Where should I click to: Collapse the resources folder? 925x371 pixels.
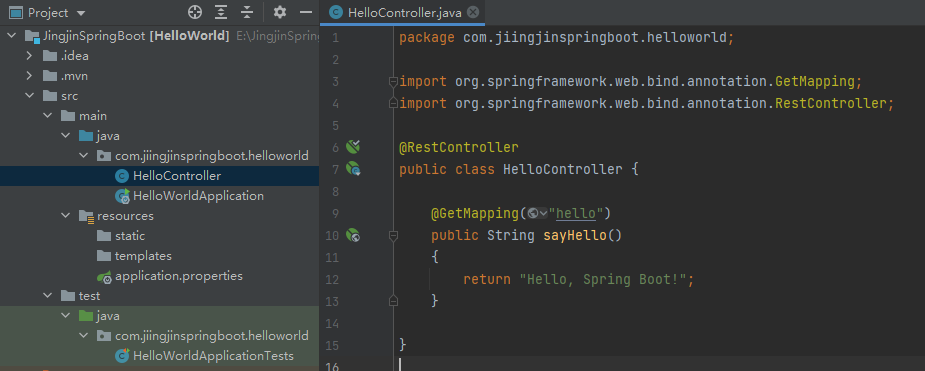65,216
